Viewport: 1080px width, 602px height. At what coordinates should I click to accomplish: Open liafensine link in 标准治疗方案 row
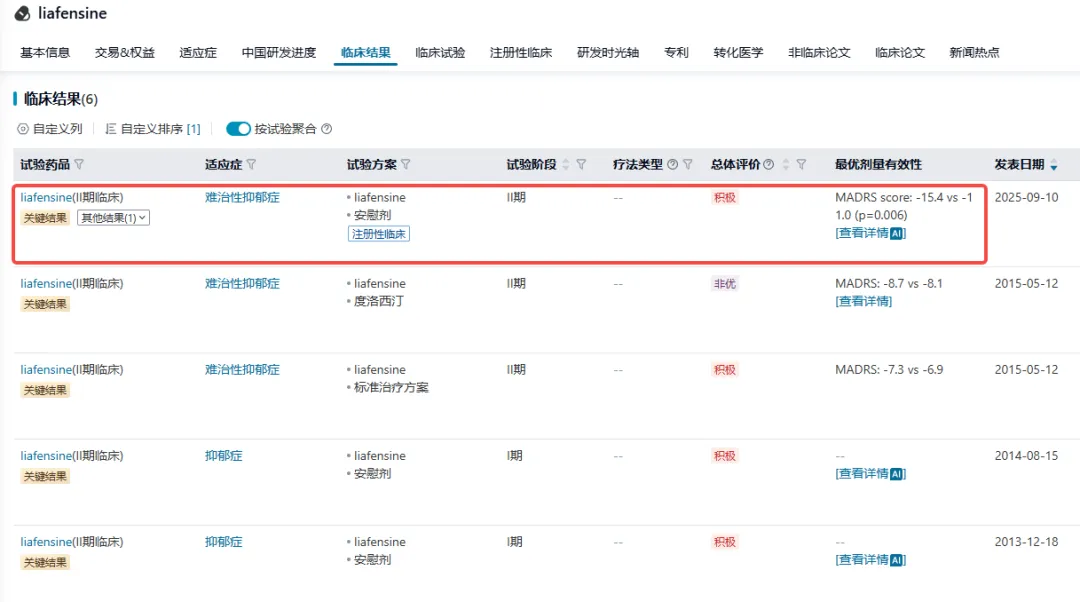point(46,369)
